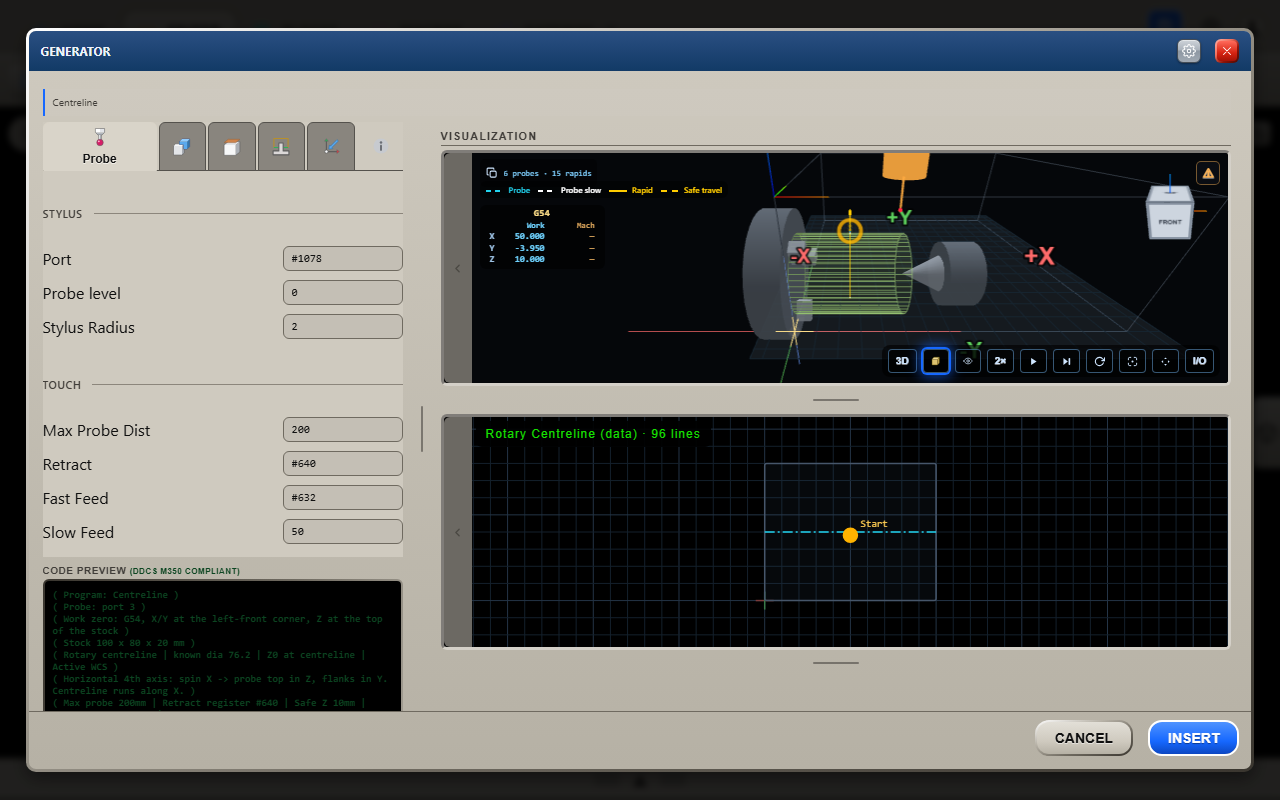Switch view using the 3D button
Screen dimensions: 1280x800
tap(902, 361)
